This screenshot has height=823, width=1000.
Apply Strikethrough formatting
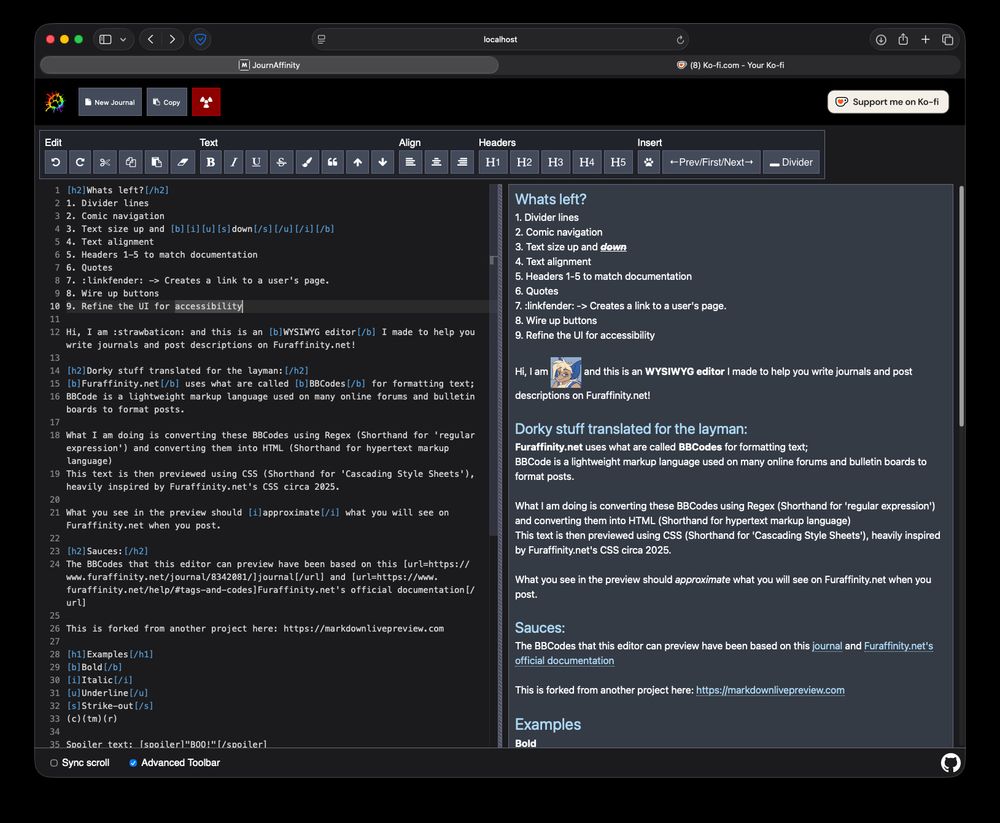pyautogui.click(x=281, y=162)
